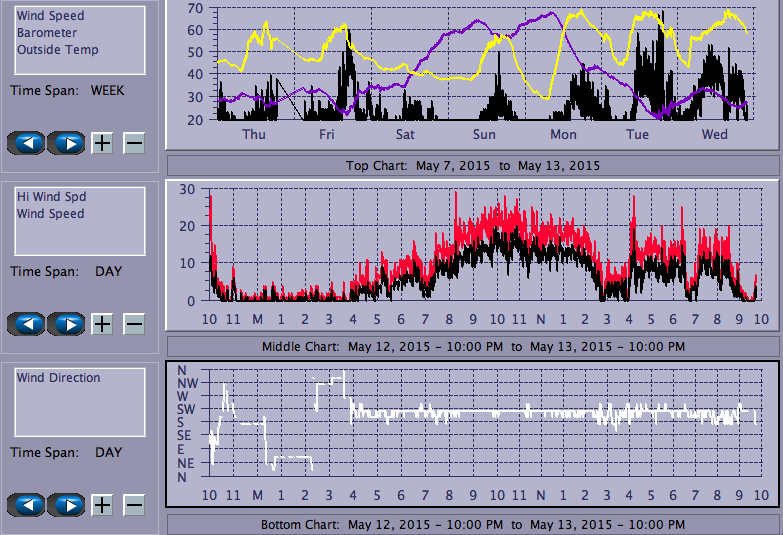This screenshot has width=783, height=535.
Task: Select Barometer in the top chart list
Action: tap(46, 33)
